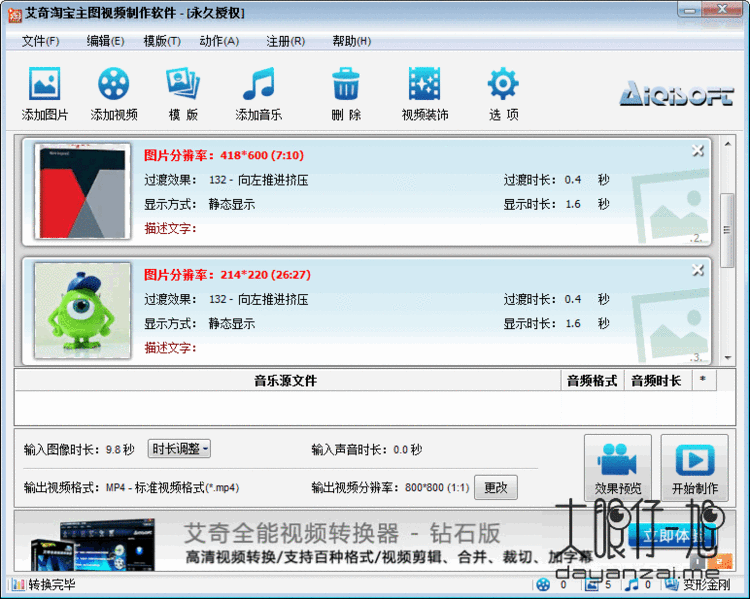The image size is (750, 599).
Task: Click 图片分辨率: 214*220 (26:27) text
Action: coord(227,275)
